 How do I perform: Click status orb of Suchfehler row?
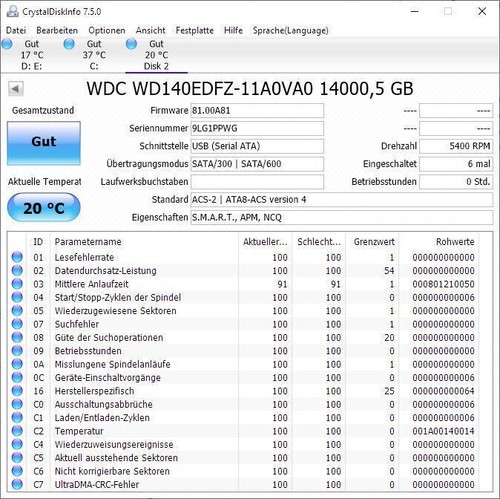pos(17,324)
